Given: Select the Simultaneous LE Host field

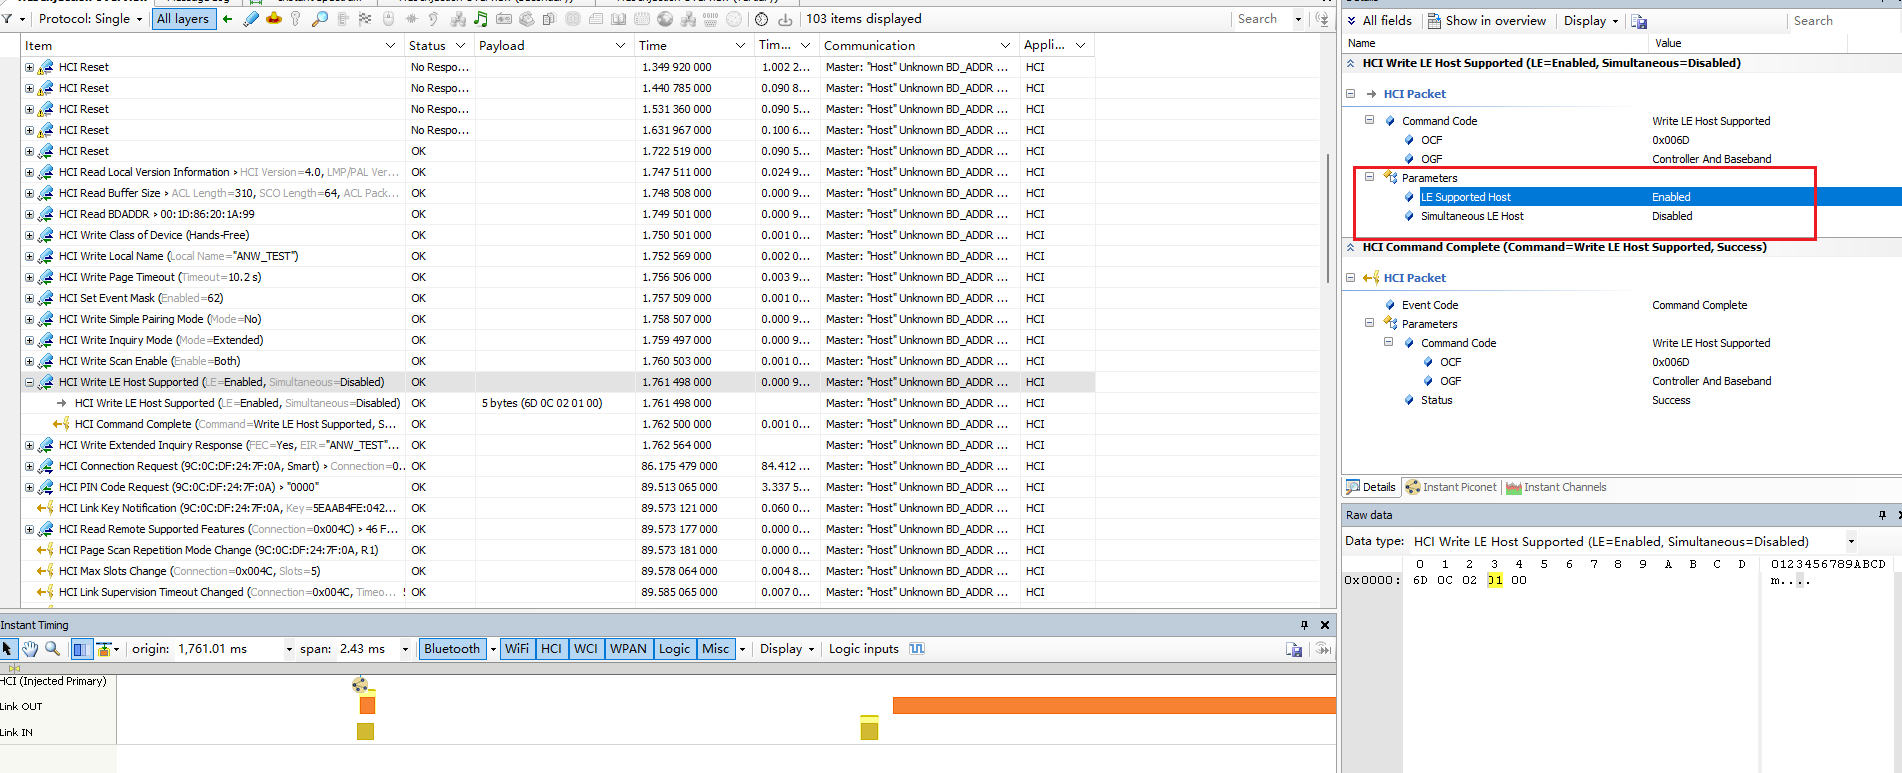Looking at the screenshot, I should click(x=1472, y=216).
